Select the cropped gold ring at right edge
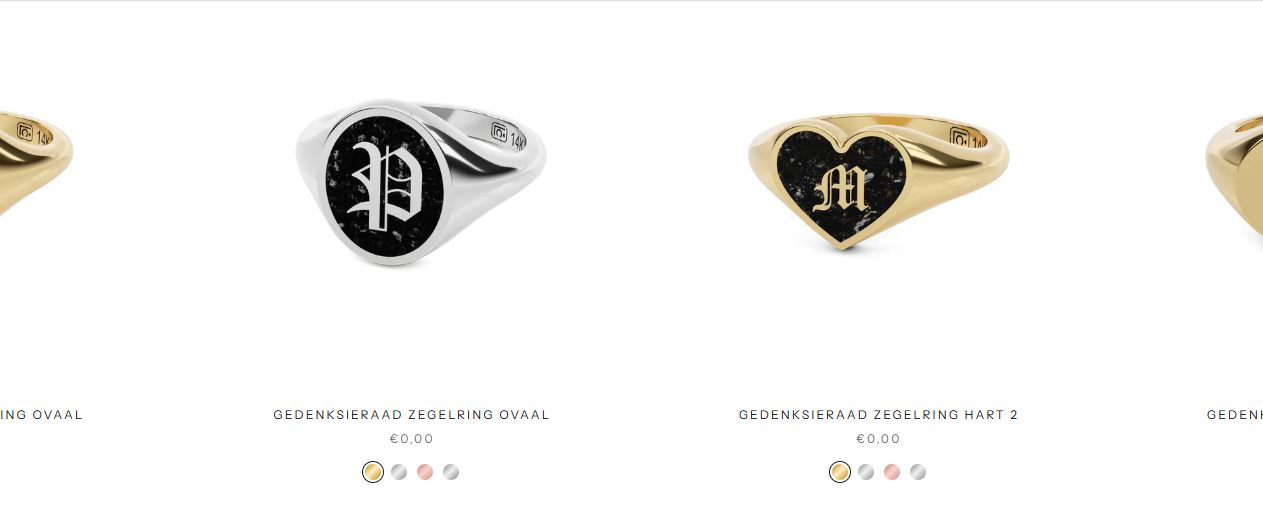This screenshot has width=1263, height=527. [1234, 180]
